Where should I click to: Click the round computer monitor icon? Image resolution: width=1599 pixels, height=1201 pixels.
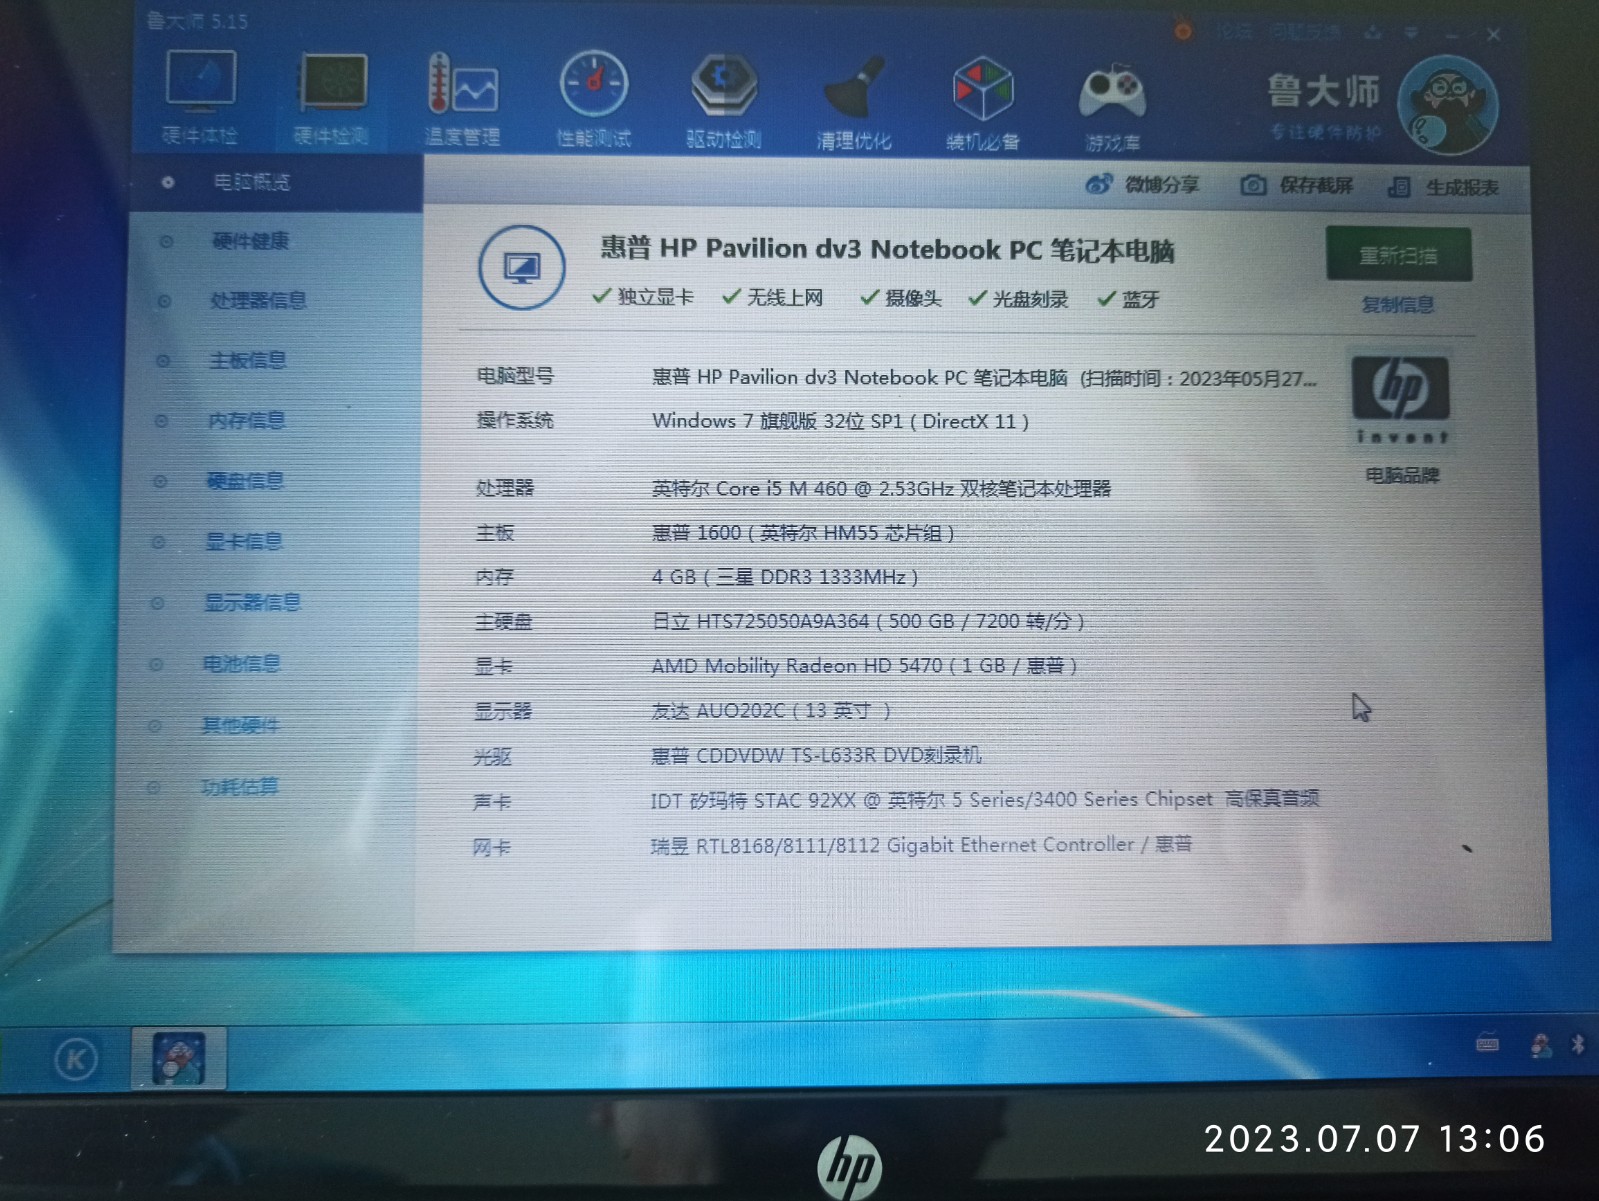pyautogui.click(x=521, y=267)
